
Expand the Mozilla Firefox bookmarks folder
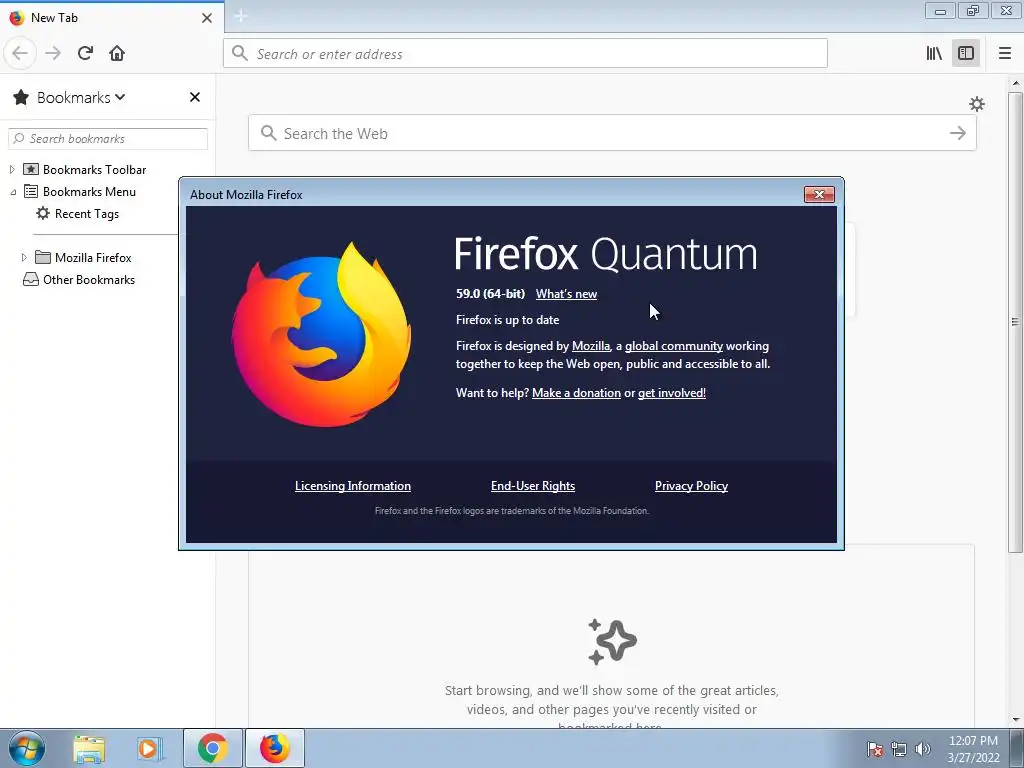24,258
